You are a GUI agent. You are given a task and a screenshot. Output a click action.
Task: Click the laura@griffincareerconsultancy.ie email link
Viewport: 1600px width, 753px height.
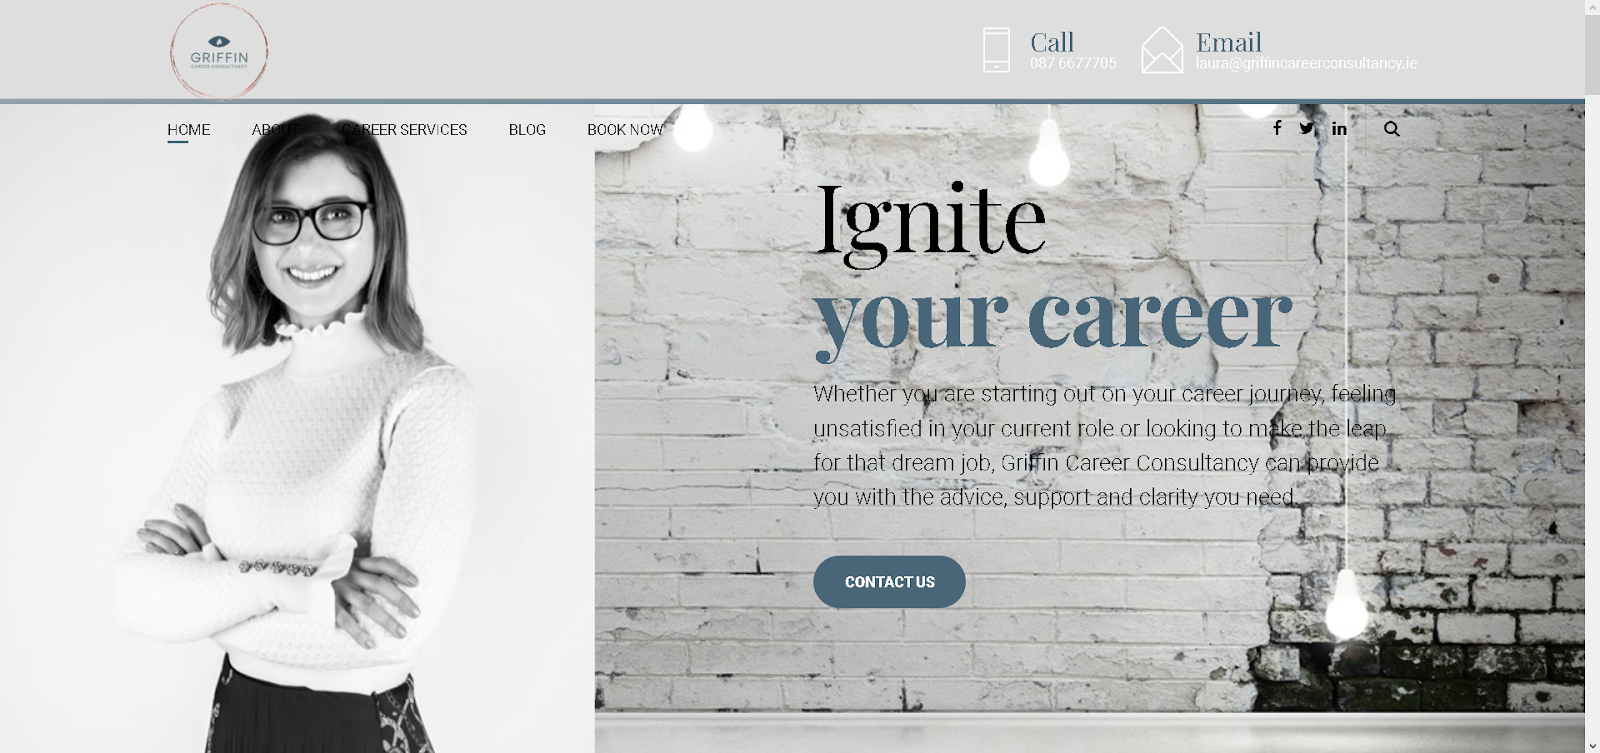click(1306, 63)
